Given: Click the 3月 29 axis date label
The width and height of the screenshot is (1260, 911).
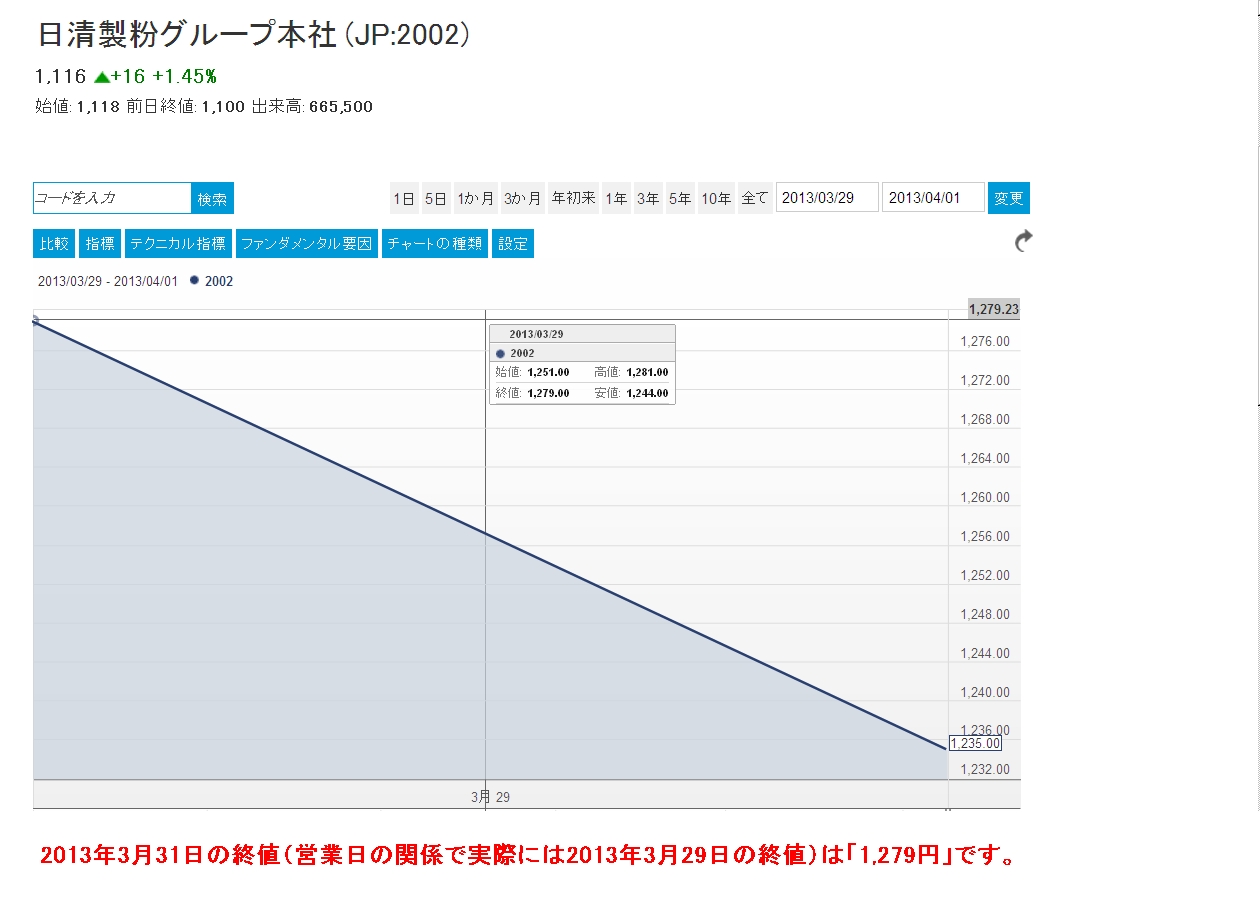Looking at the screenshot, I should click(490, 797).
